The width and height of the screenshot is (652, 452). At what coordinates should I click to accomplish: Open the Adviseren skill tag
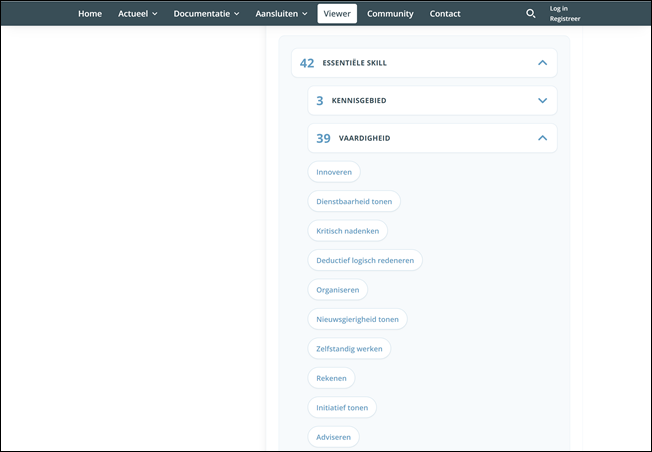[333, 437]
